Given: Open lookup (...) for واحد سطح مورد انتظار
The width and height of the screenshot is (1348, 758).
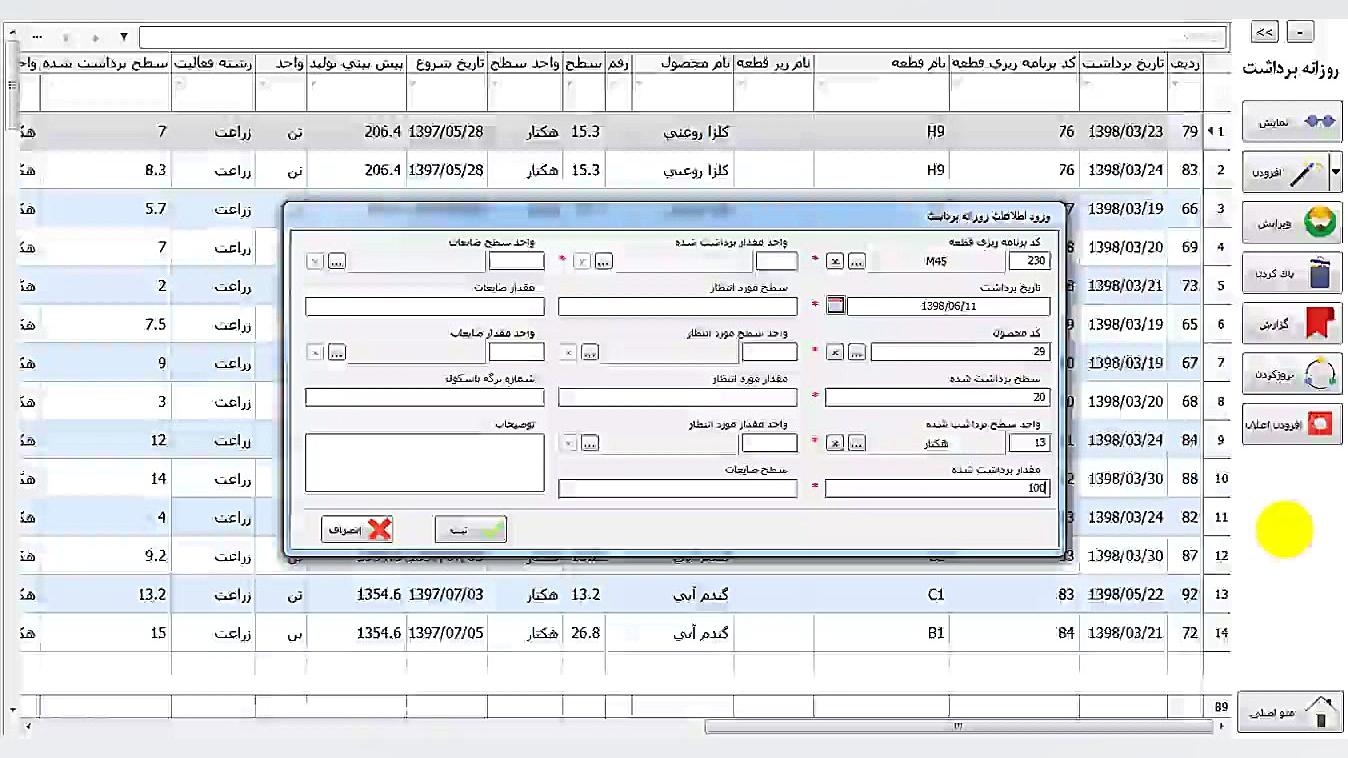Looking at the screenshot, I should [x=590, y=352].
